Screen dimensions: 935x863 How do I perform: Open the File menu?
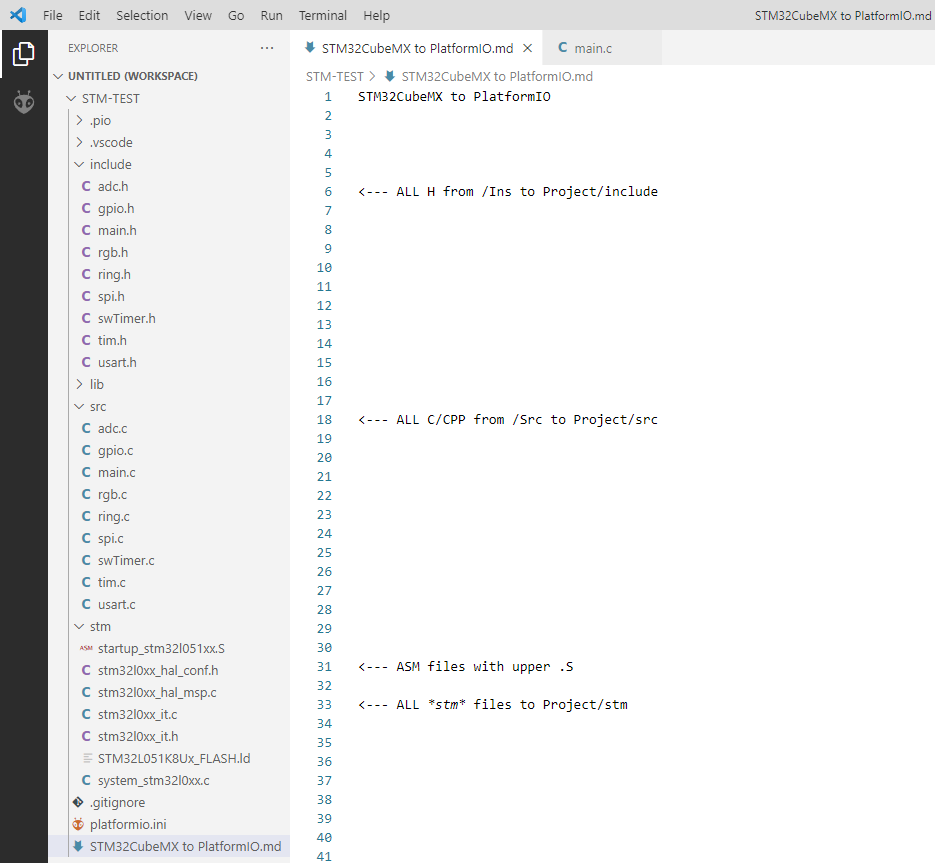pyautogui.click(x=52, y=16)
